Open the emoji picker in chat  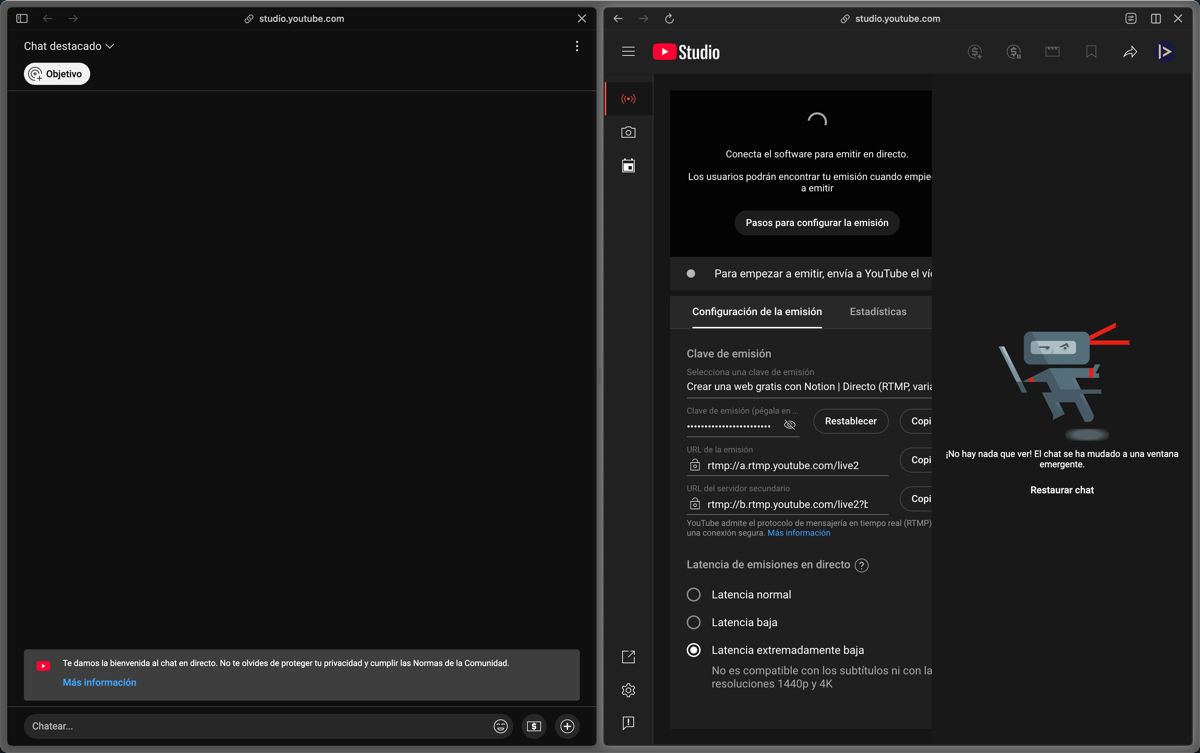(501, 726)
